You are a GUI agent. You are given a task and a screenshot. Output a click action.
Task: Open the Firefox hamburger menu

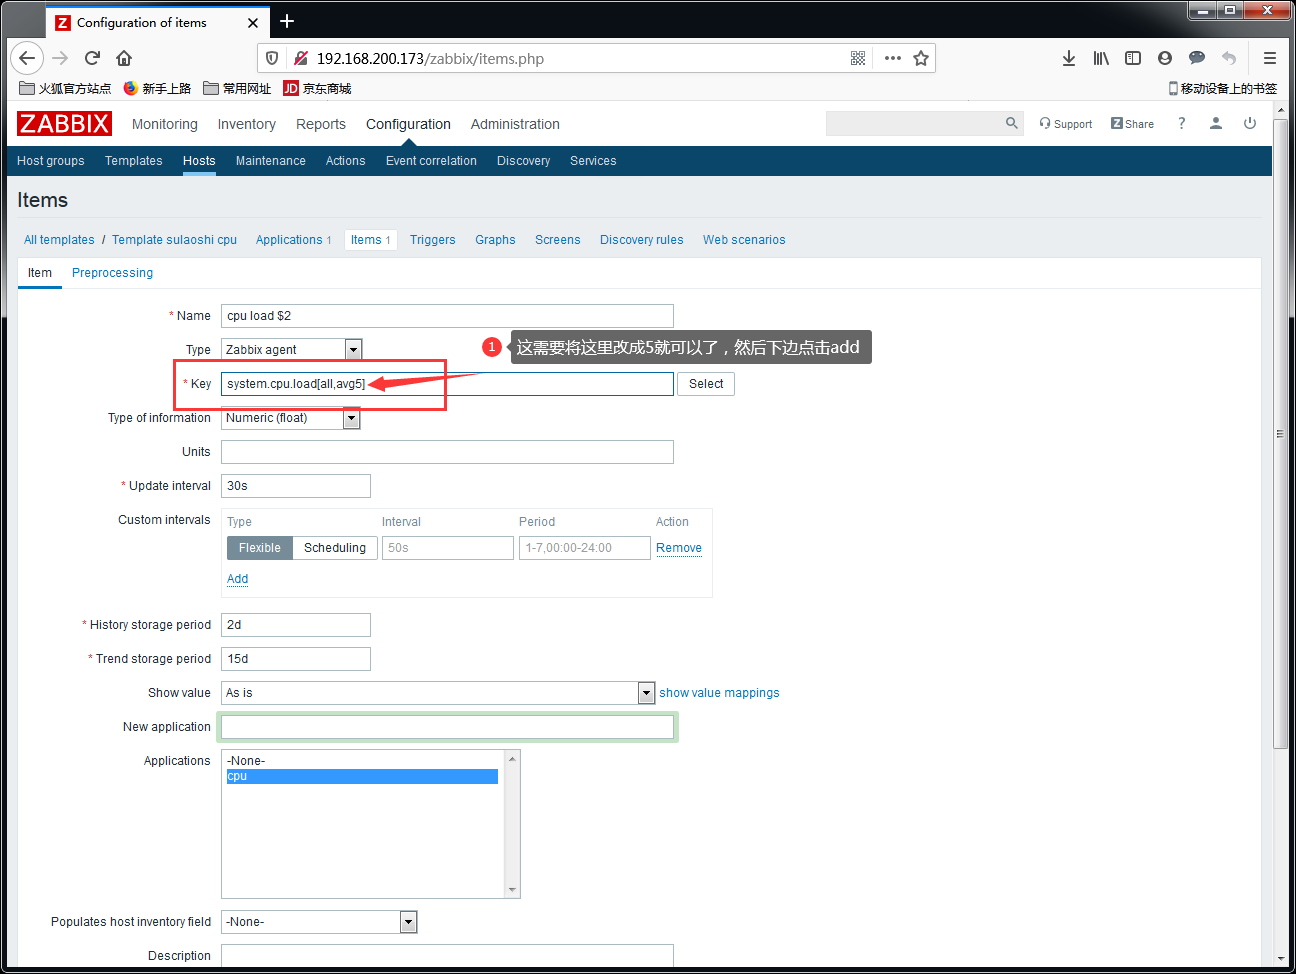coord(1270,58)
